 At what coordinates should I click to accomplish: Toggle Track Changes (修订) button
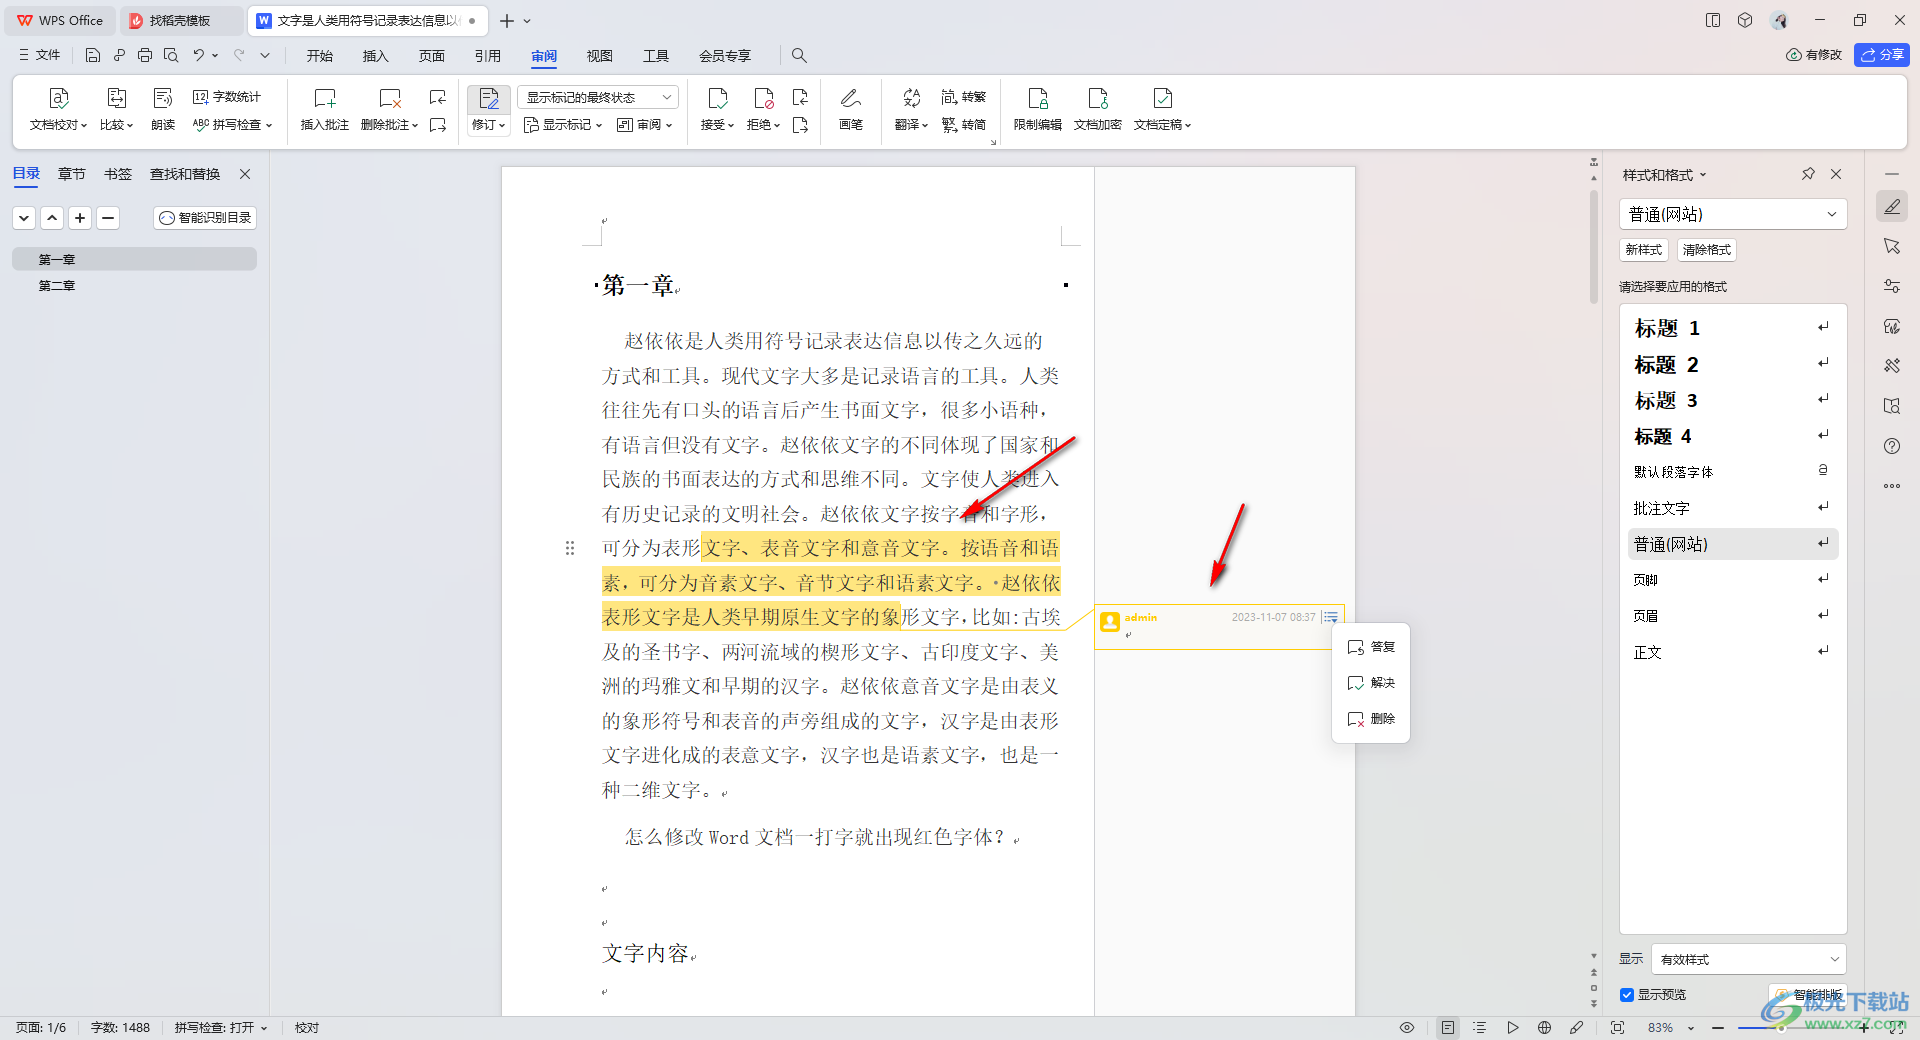(x=489, y=98)
